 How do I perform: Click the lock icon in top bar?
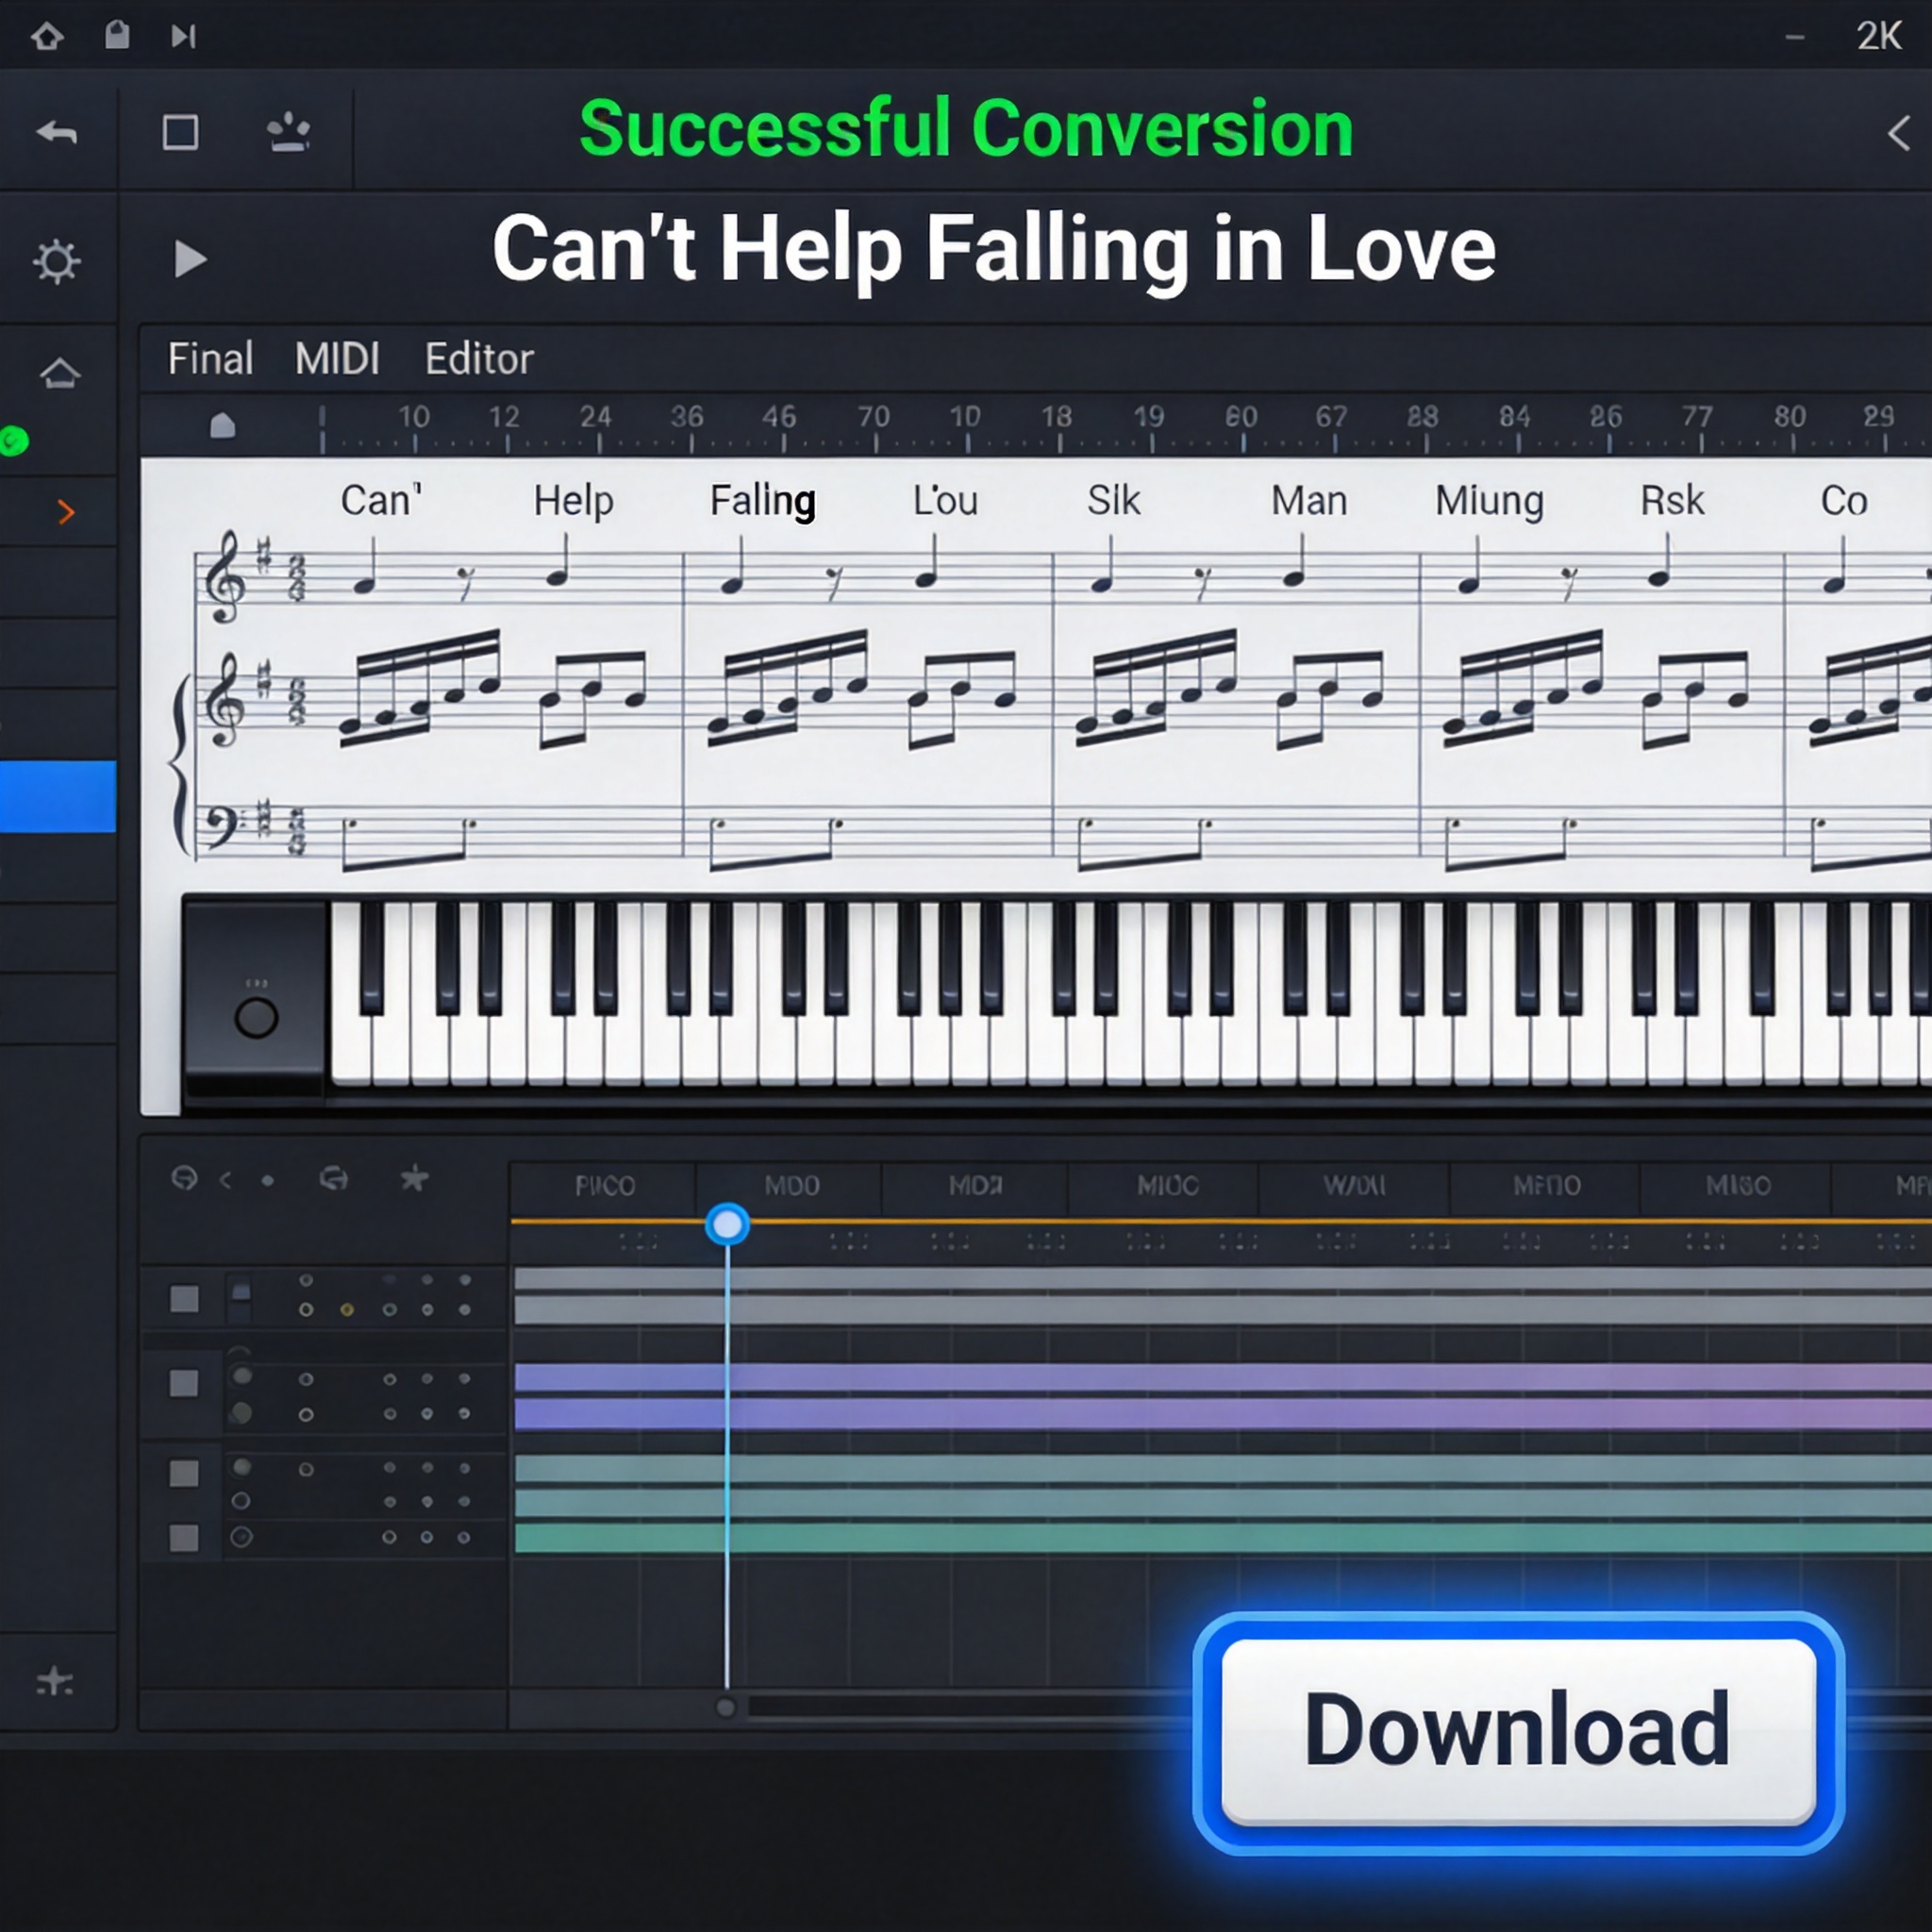pos(117,35)
